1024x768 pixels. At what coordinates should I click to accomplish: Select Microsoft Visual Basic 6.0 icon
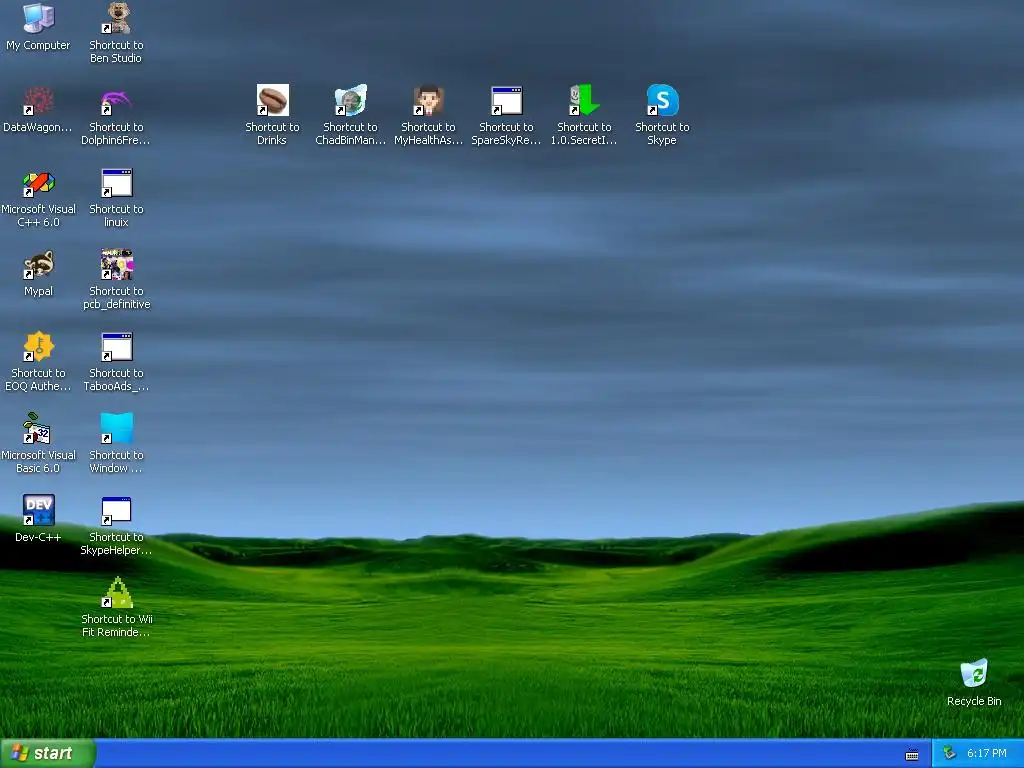[38, 428]
